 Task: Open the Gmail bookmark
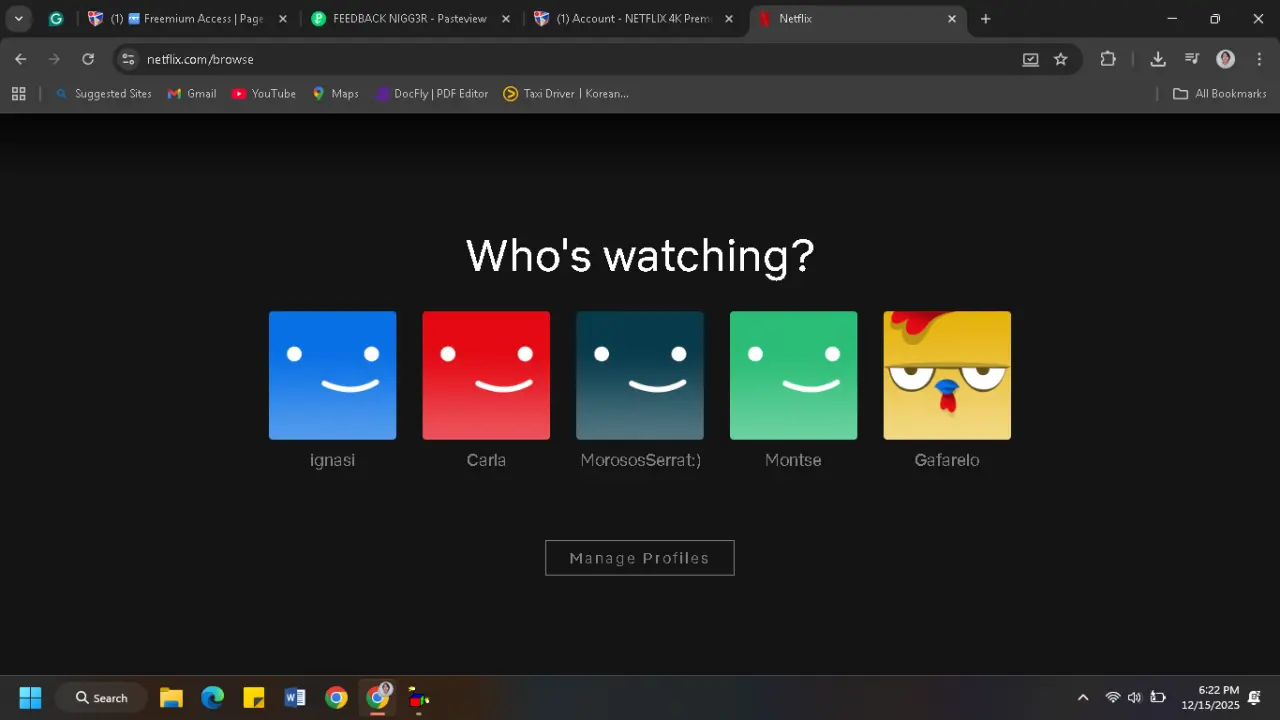(x=192, y=93)
